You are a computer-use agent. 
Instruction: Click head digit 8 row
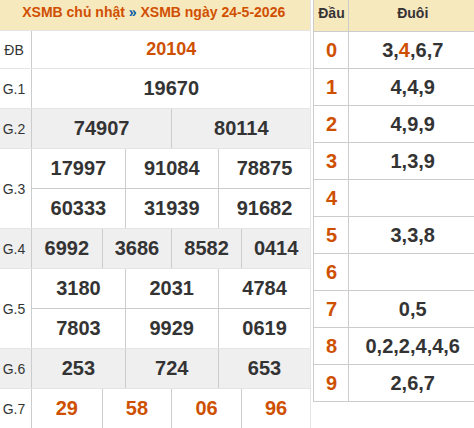pyautogui.click(x=394, y=346)
